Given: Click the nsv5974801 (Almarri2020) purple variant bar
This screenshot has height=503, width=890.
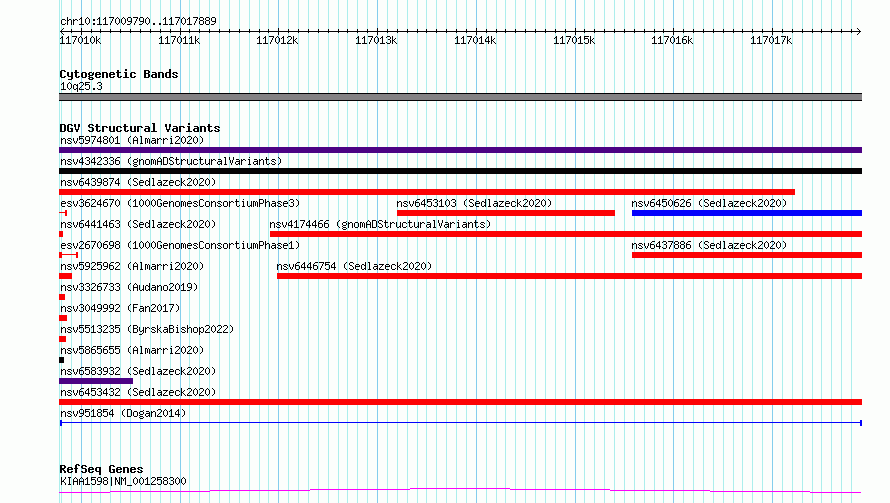Looking at the screenshot, I should pos(460,150).
